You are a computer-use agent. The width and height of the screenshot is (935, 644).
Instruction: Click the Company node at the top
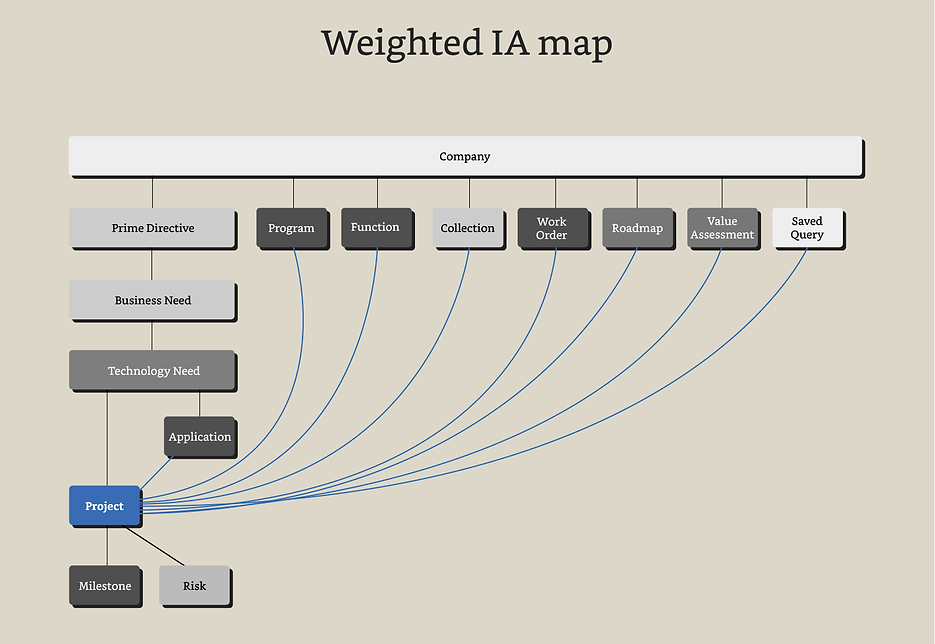point(466,156)
